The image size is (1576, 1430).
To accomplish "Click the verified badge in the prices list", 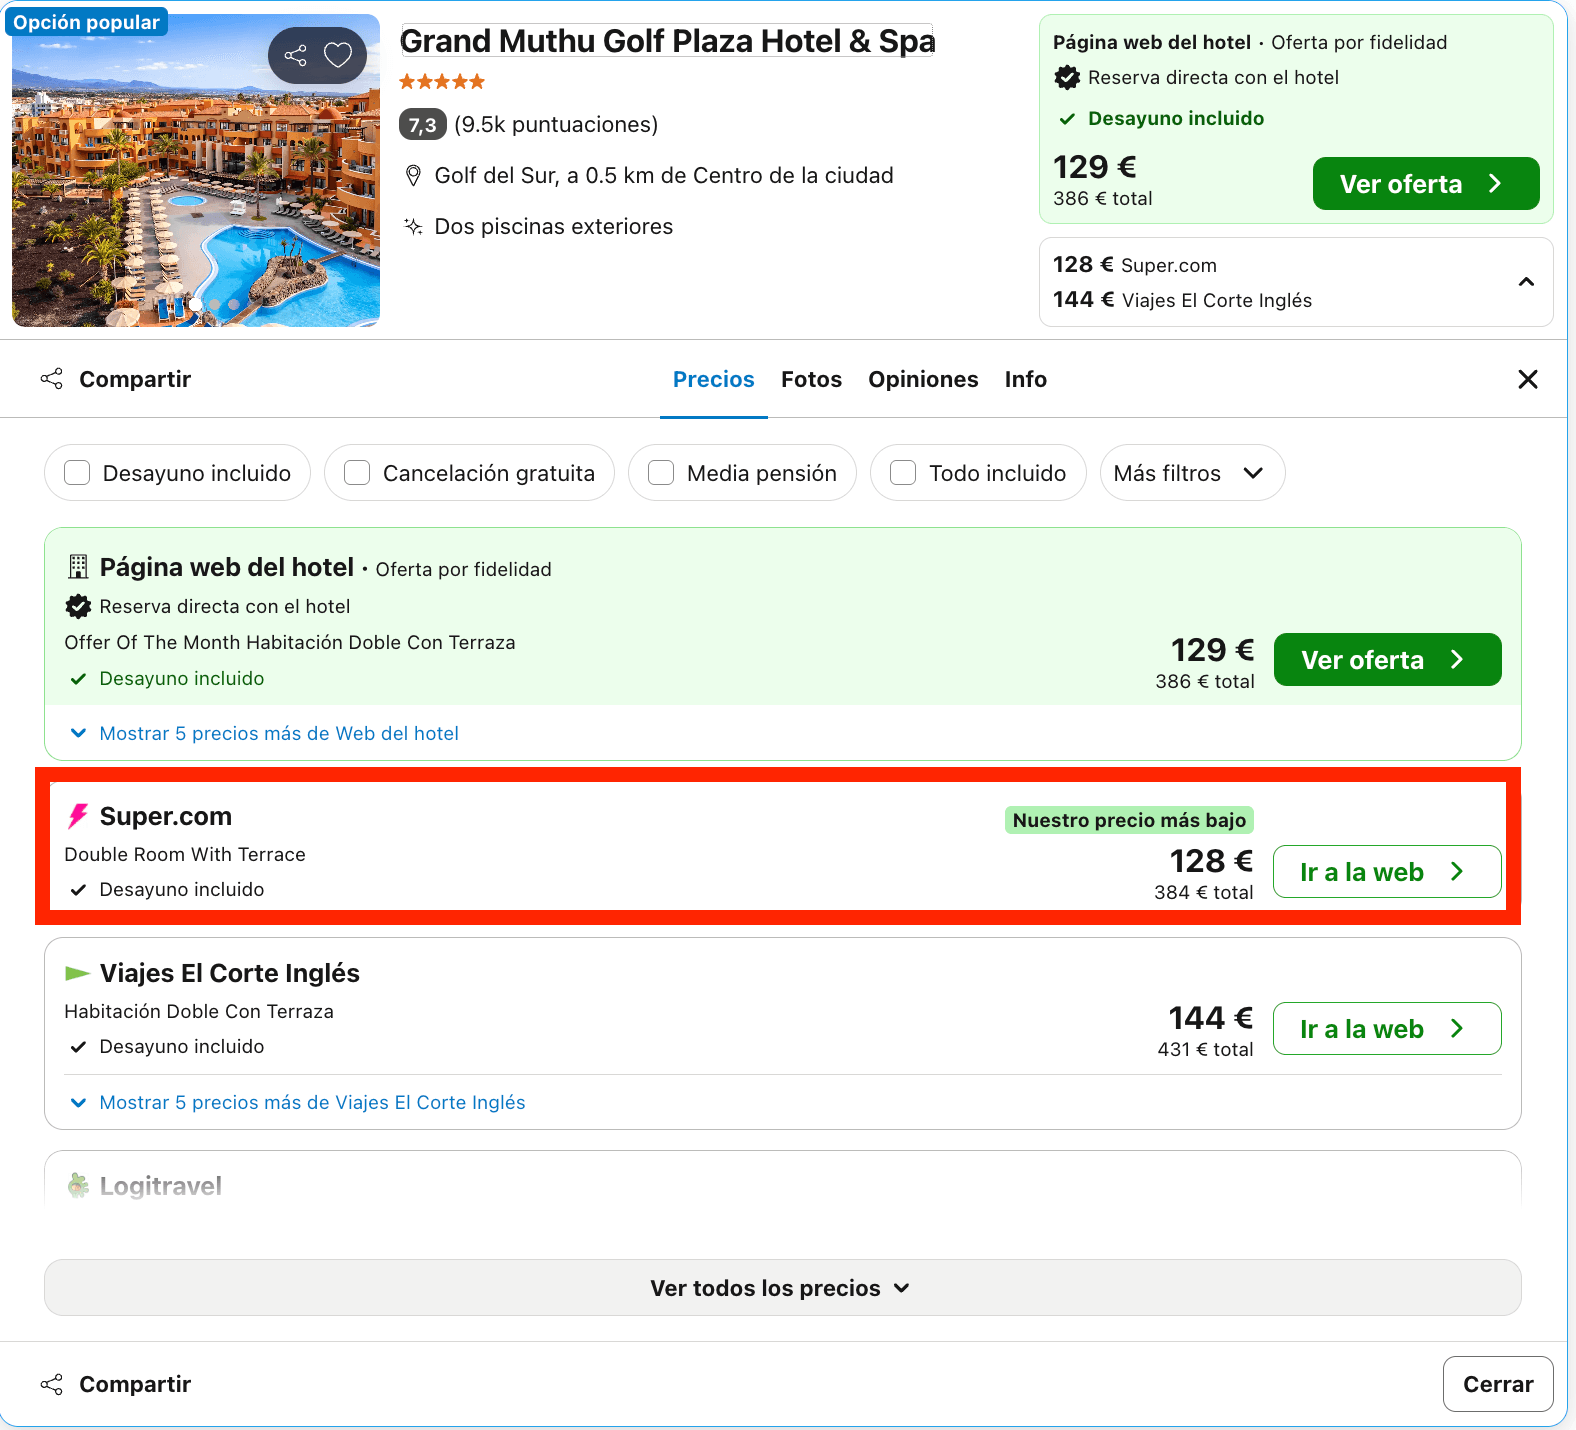I will [x=78, y=606].
